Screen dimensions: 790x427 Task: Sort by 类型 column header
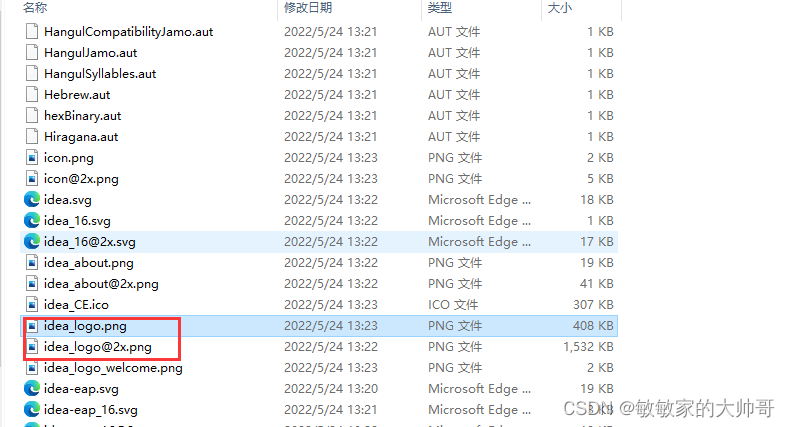[x=440, y=8]
